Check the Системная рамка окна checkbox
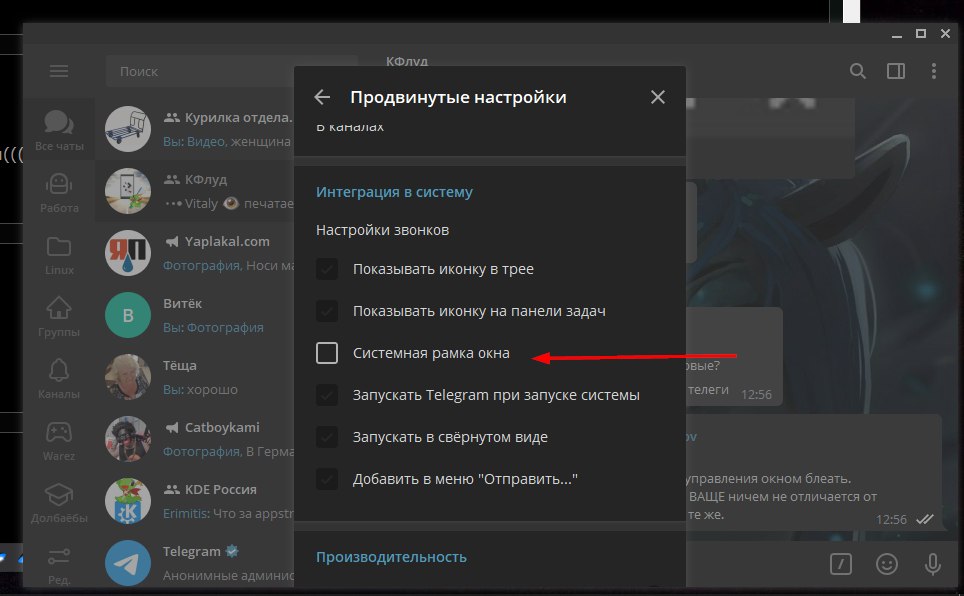The height and width of the screenshot is (596, 964). (x=327, y=353)
